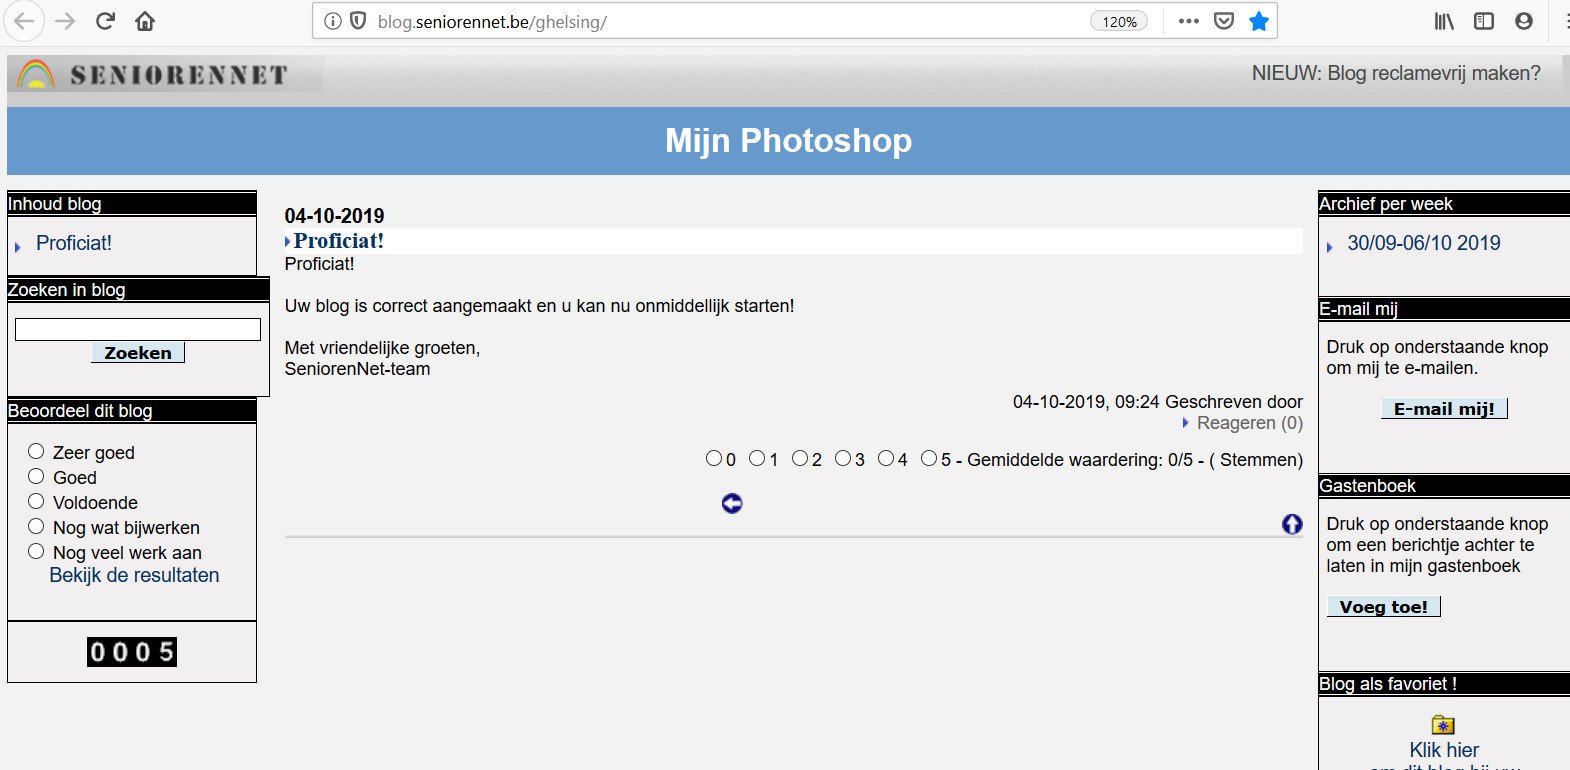Click the 'Mijn Photoshop' blog title
The width and height of the screenshot is (1570, 770).
point(789,141)
